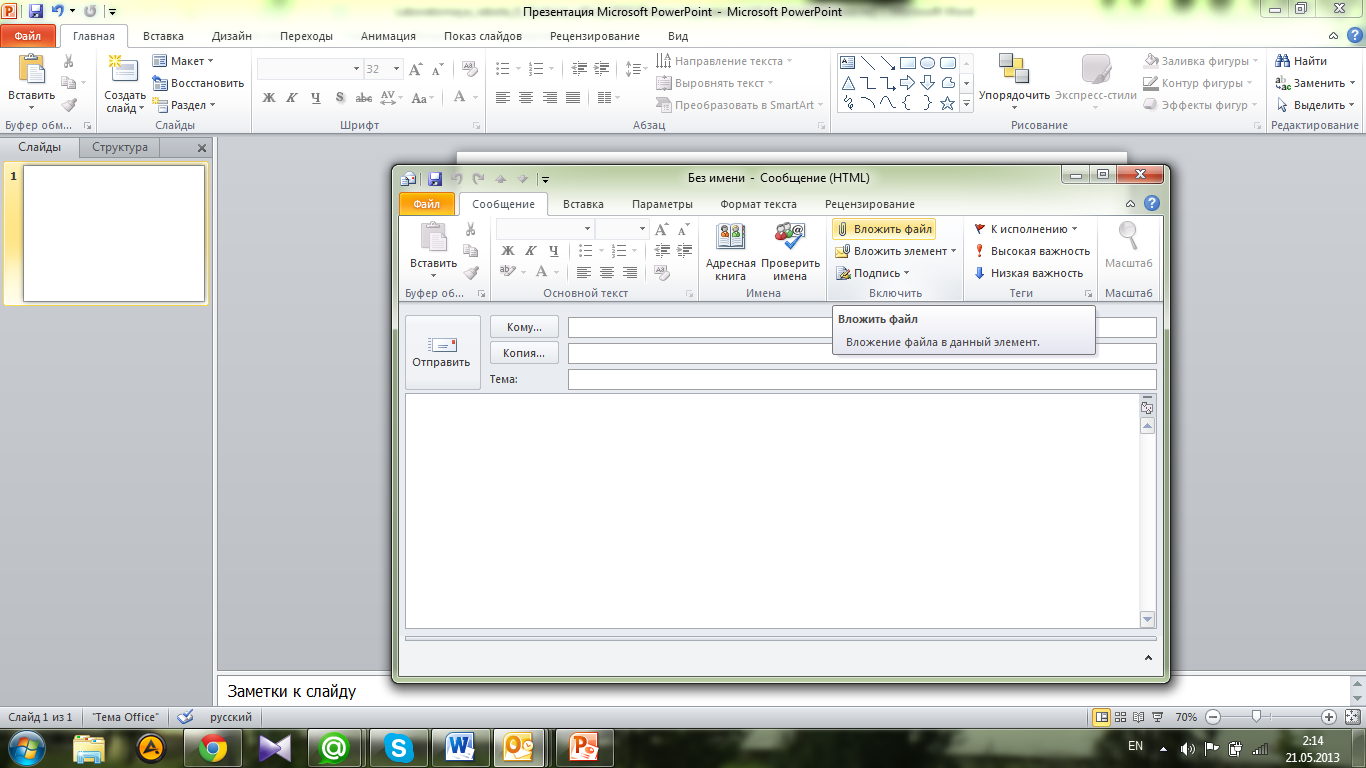
Task: Open PowerPoint font size 32 dropdown
Action: pos(397,69)
